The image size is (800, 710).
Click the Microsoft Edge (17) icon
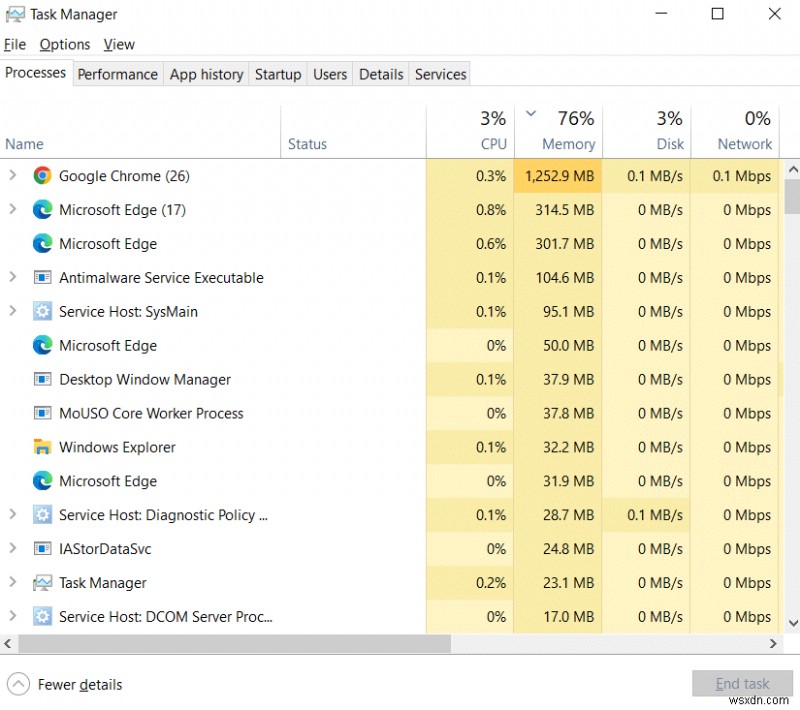tap(42, 210)
